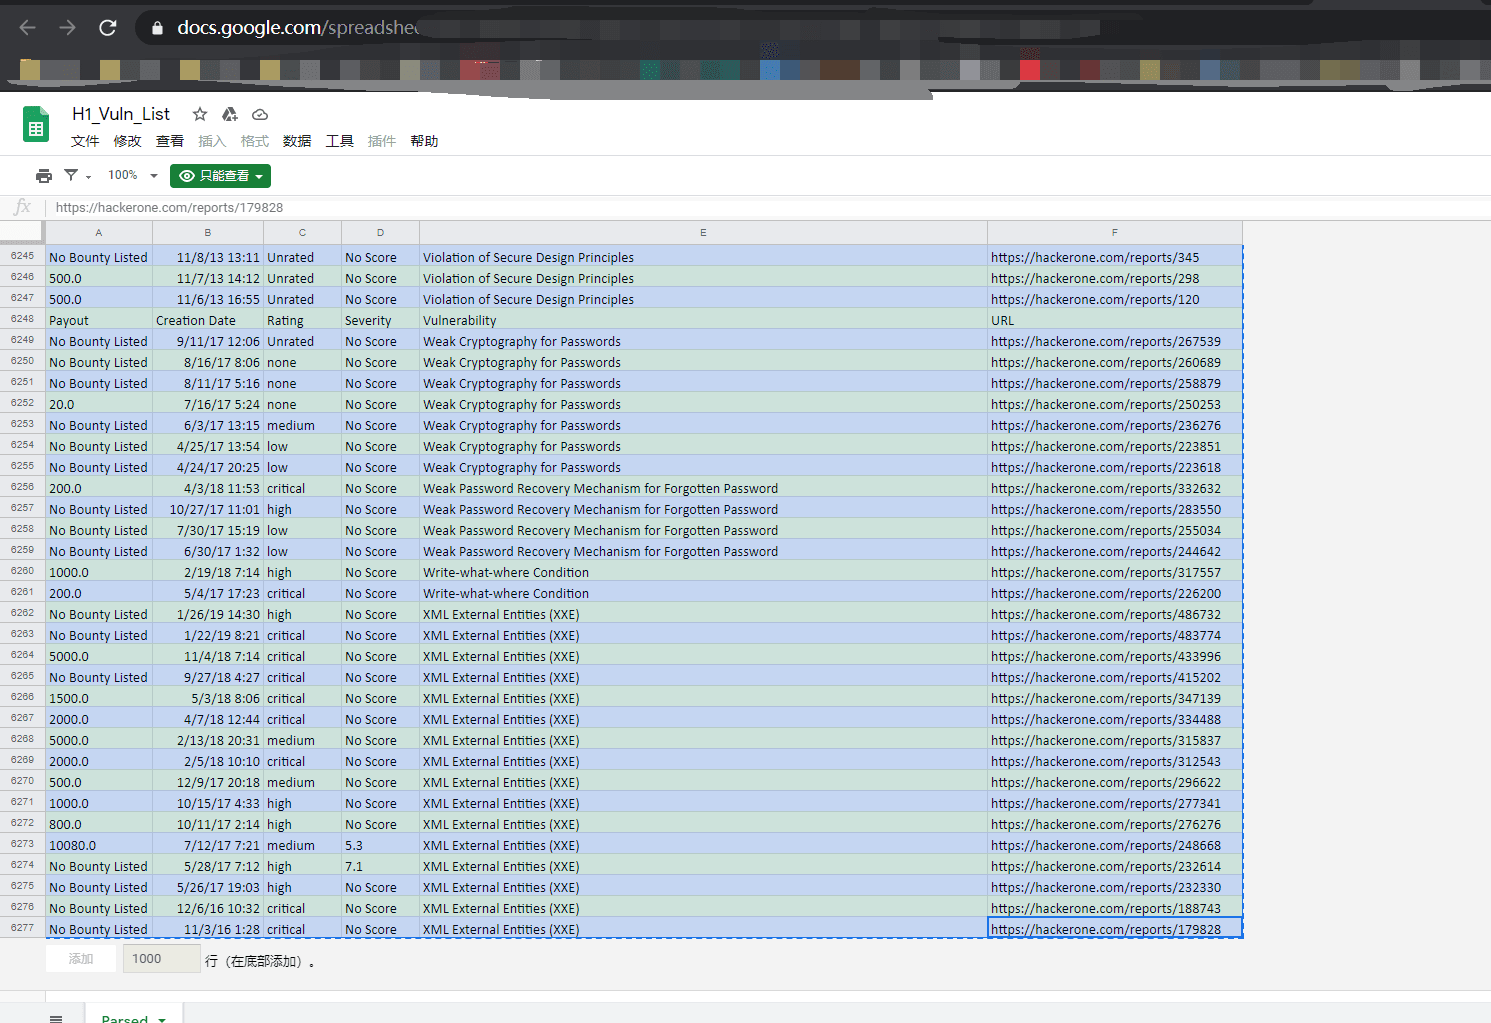The height and width of the screenshot is (1023, 1491).
Task: Click the date cell 11/8/13 13:11
Action: point(208,258)
